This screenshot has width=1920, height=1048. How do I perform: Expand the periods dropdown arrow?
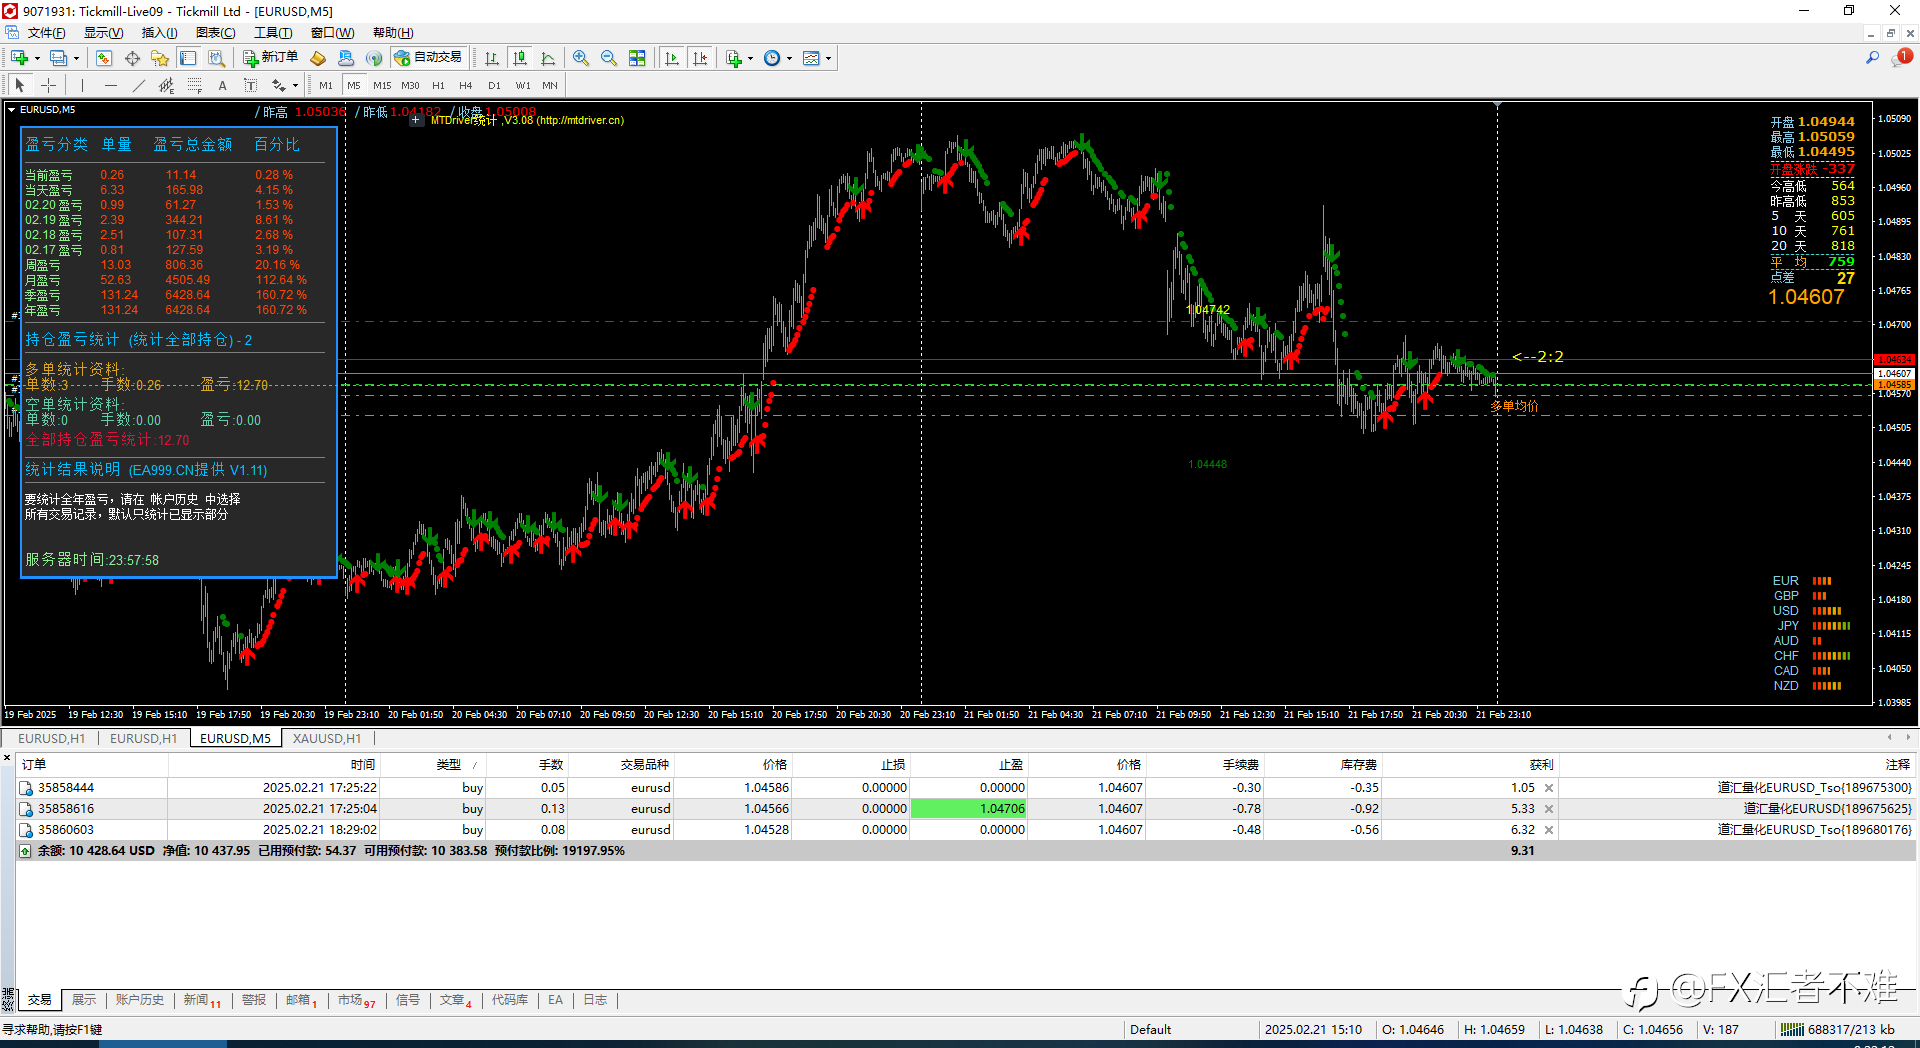pyautogui.click(x=789, y=58)
